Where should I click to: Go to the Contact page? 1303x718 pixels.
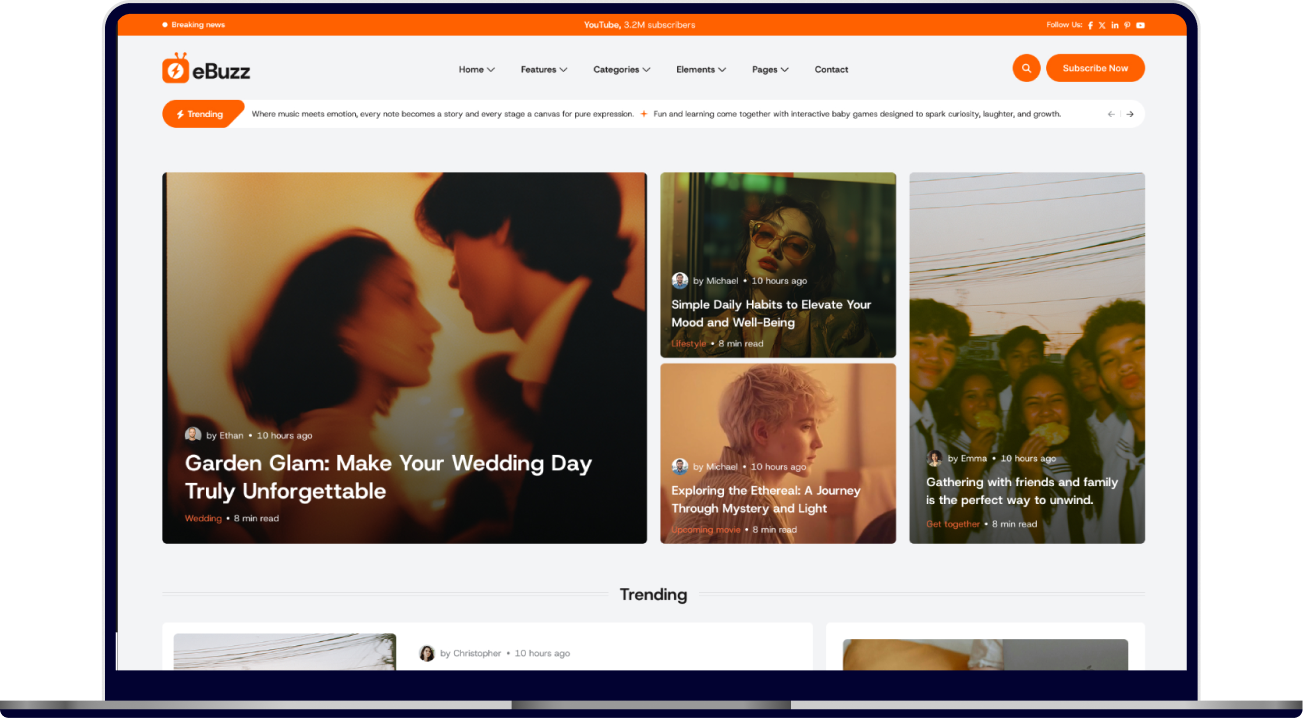[831, 70]
